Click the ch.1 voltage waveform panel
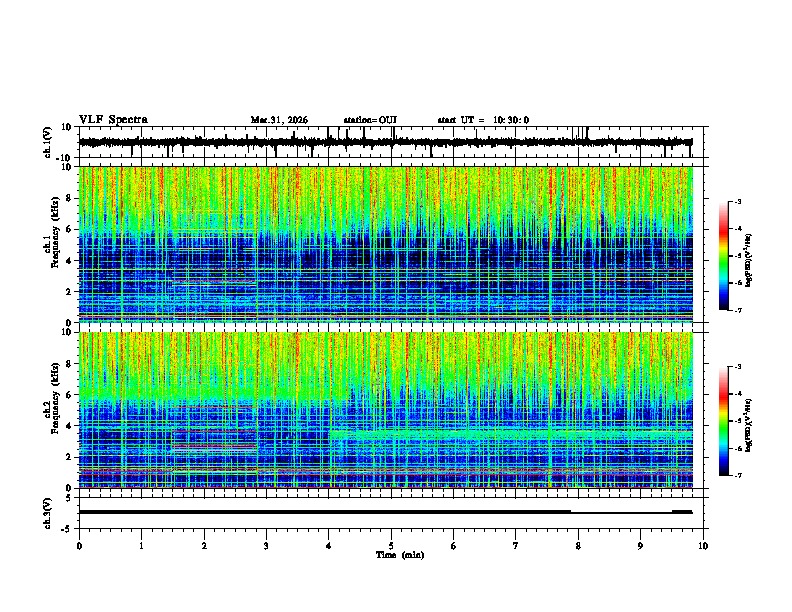 click(x=391, y=142)
